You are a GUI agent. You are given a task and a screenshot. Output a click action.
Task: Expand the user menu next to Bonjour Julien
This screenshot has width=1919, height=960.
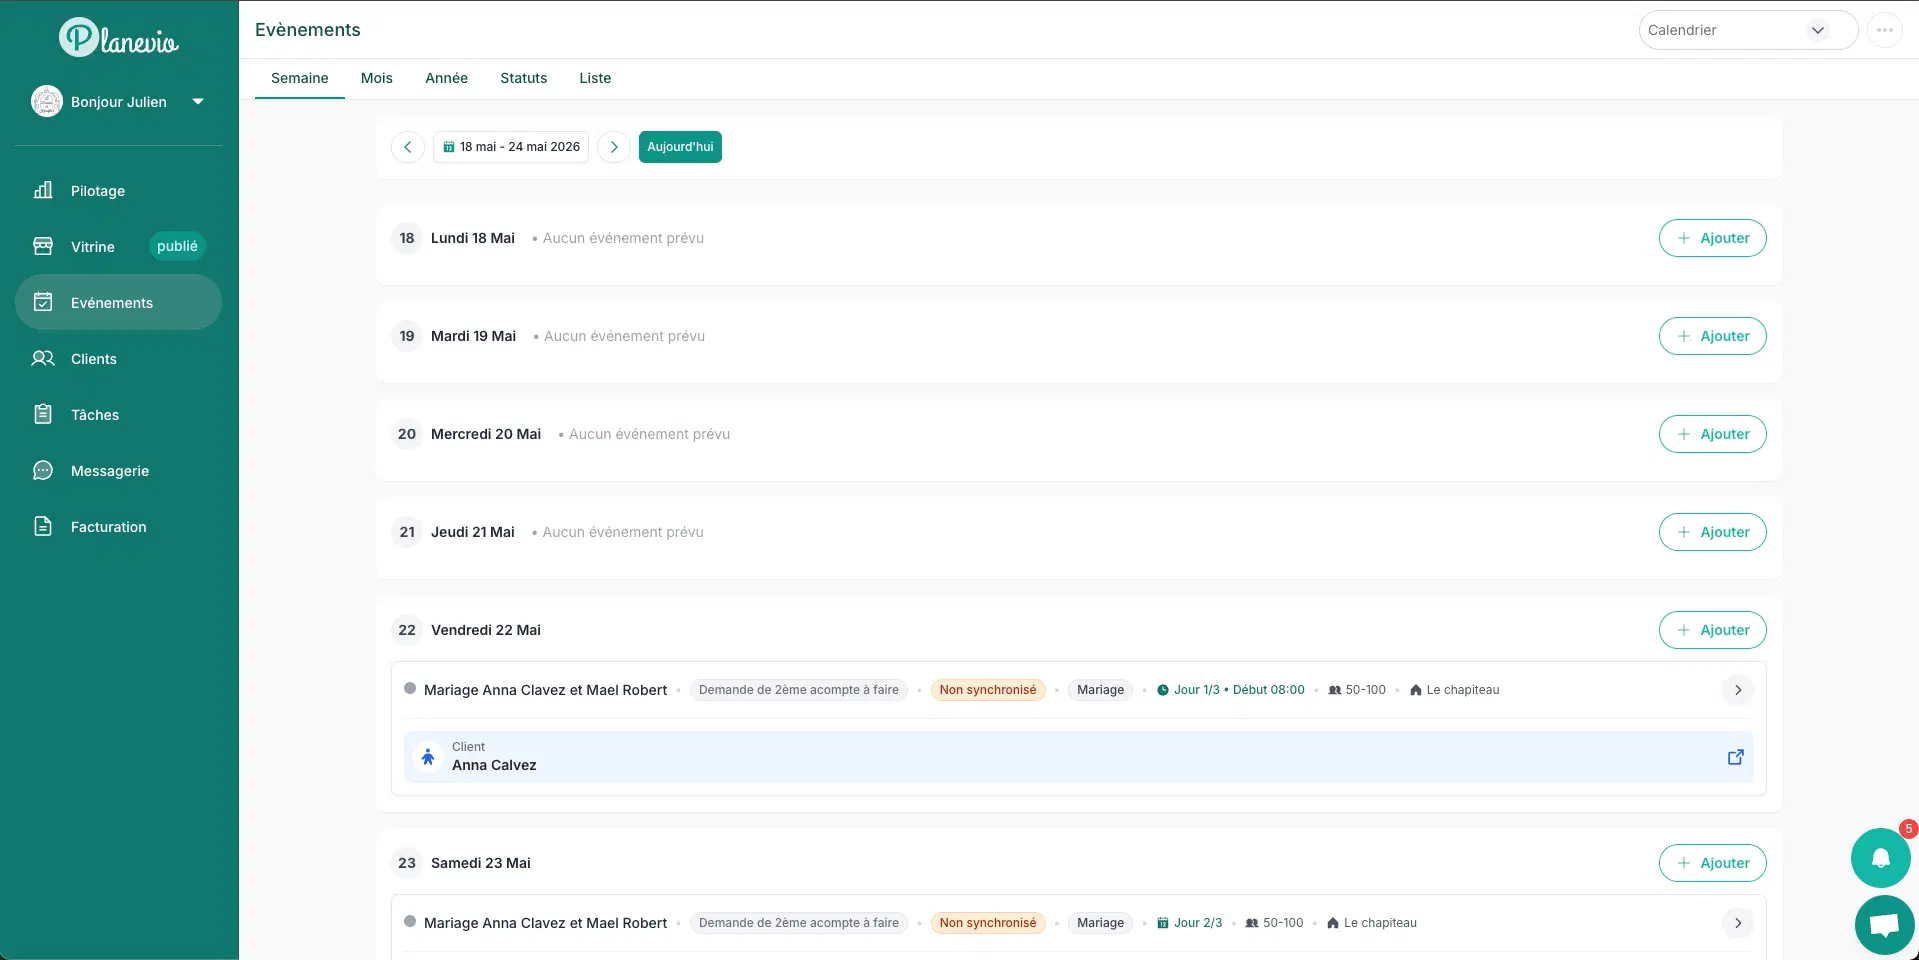[x=197, y=101]
